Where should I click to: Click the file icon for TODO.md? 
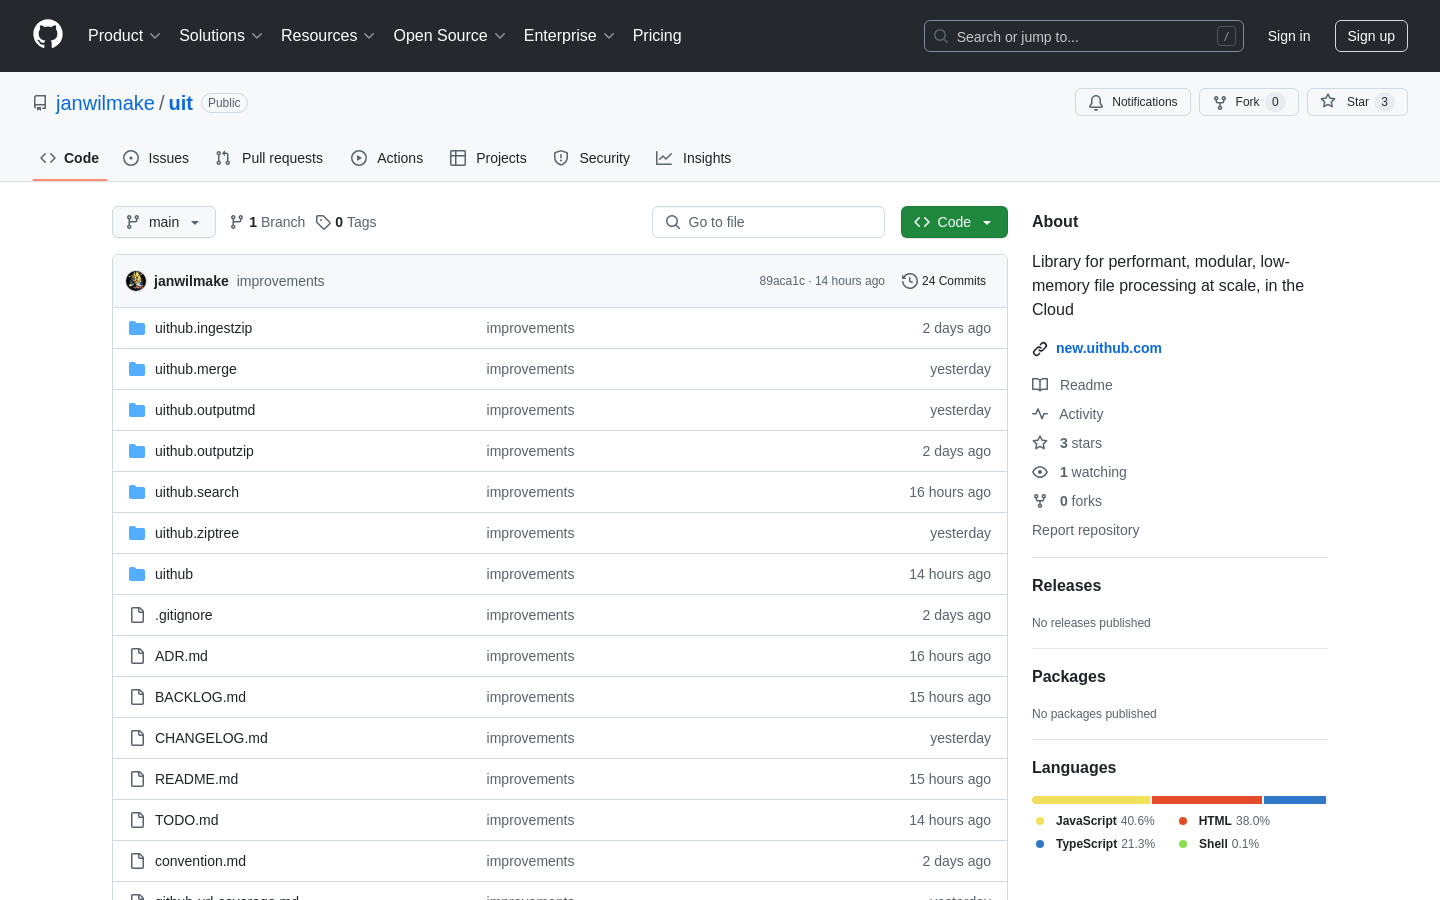[137, 820]
